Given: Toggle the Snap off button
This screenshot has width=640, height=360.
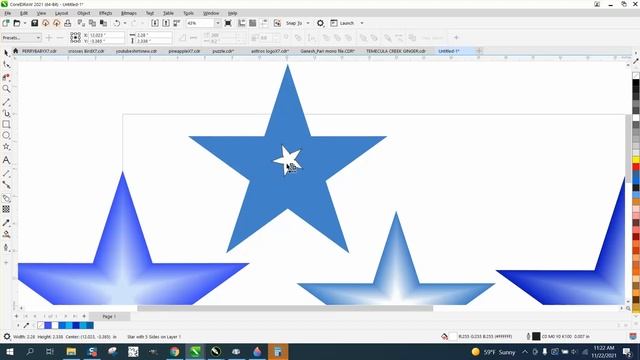Looking at the screenshot, I should (277, 23).
